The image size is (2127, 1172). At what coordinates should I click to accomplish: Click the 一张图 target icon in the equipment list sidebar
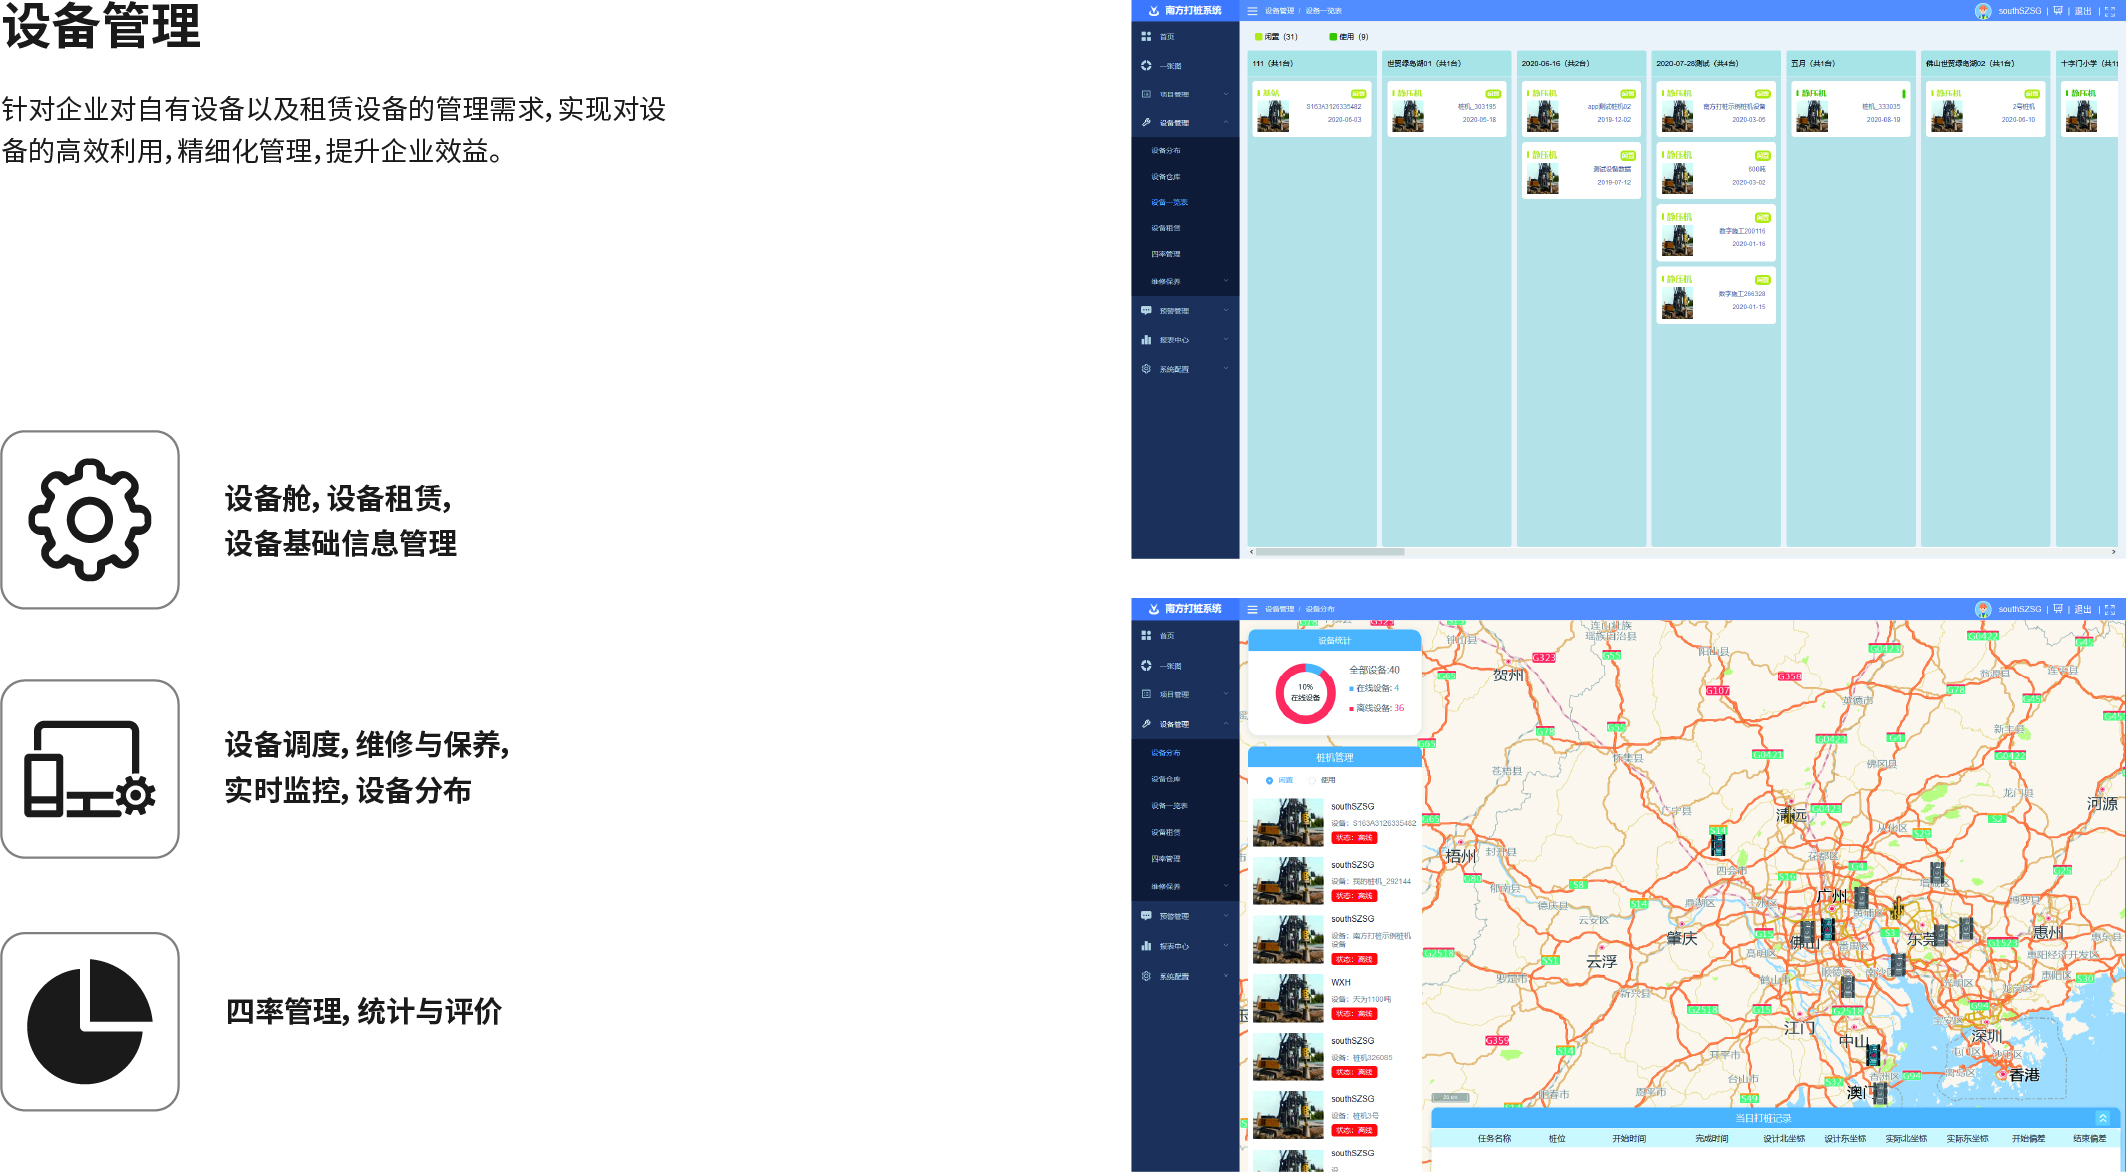point(1146,65)
